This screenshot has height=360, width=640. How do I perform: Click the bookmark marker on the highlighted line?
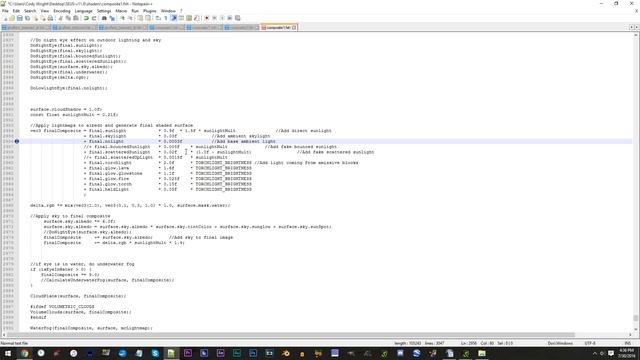point(17,141)
